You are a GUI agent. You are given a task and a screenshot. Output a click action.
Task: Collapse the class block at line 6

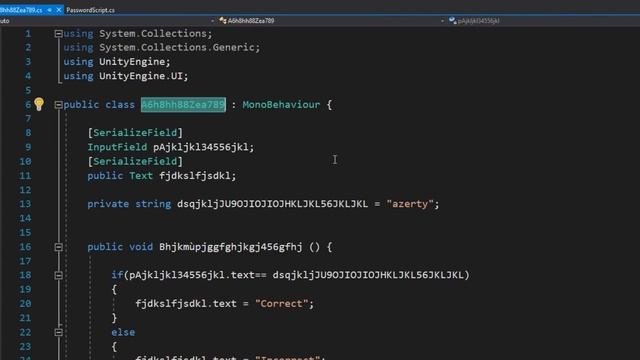click(58, 105)
